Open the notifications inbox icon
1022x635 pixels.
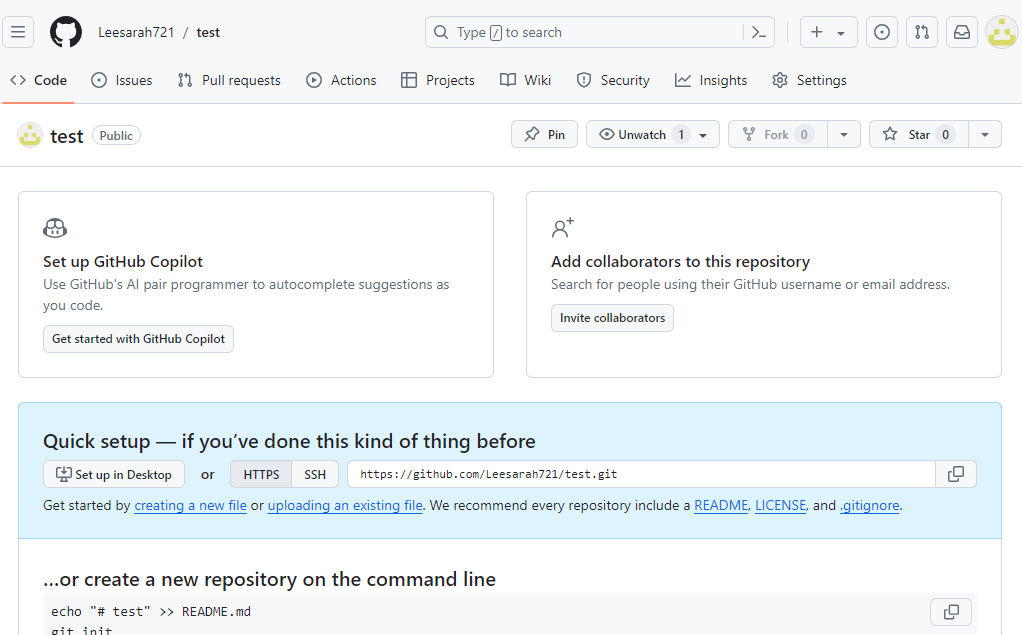(x=962, y=32)
